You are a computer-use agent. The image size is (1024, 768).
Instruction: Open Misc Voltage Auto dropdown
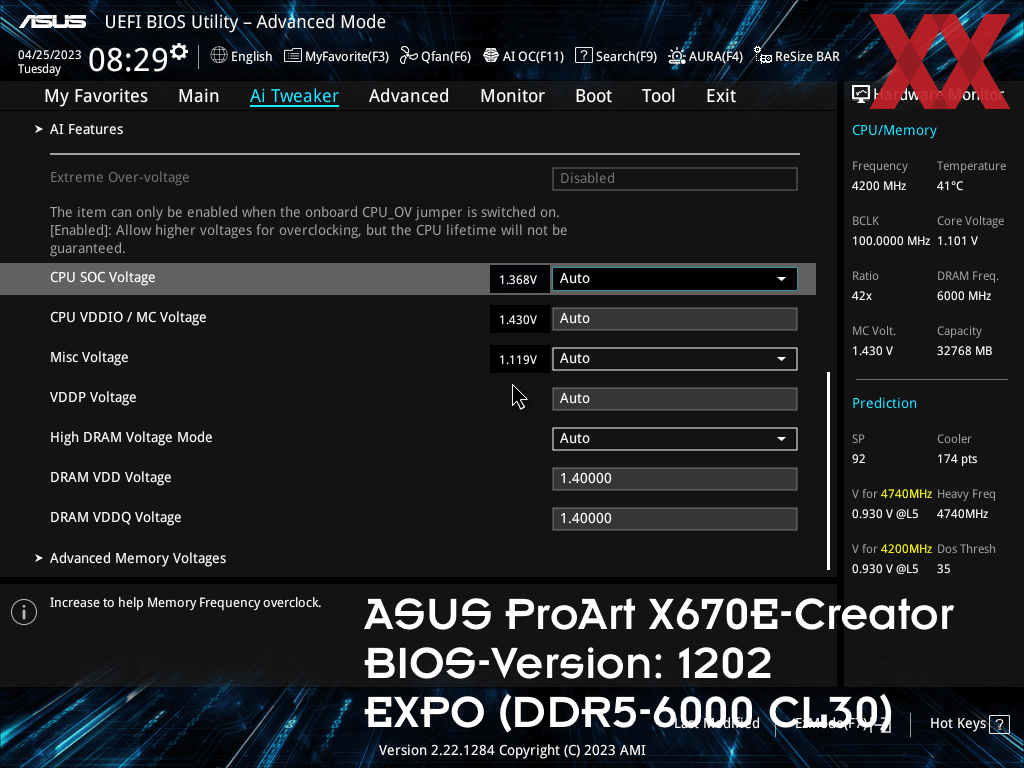coord(675,359)
